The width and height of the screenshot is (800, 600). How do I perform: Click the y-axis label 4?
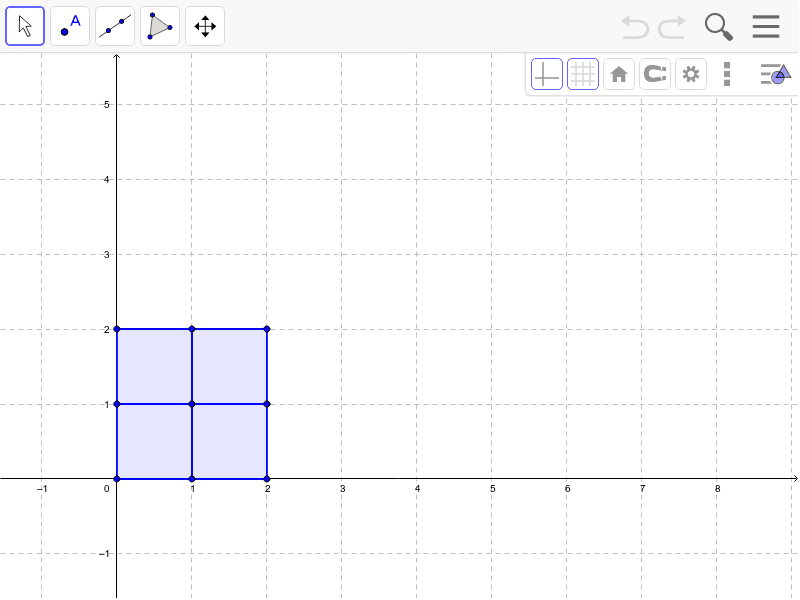point(107,180)
